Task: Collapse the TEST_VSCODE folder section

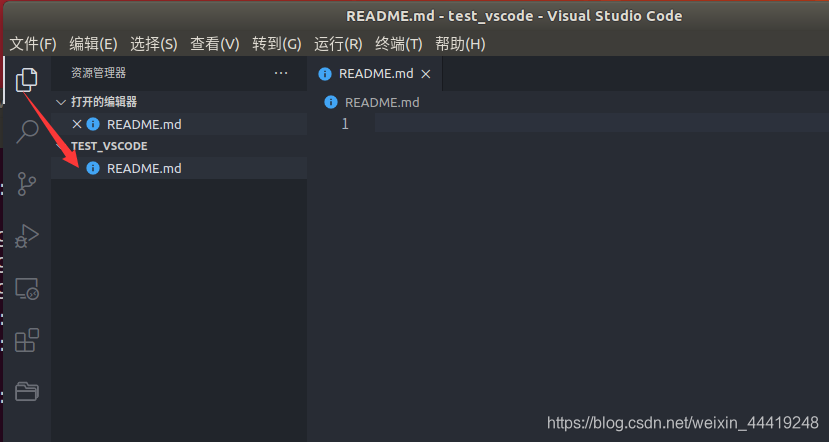Action: pos(60,145)
